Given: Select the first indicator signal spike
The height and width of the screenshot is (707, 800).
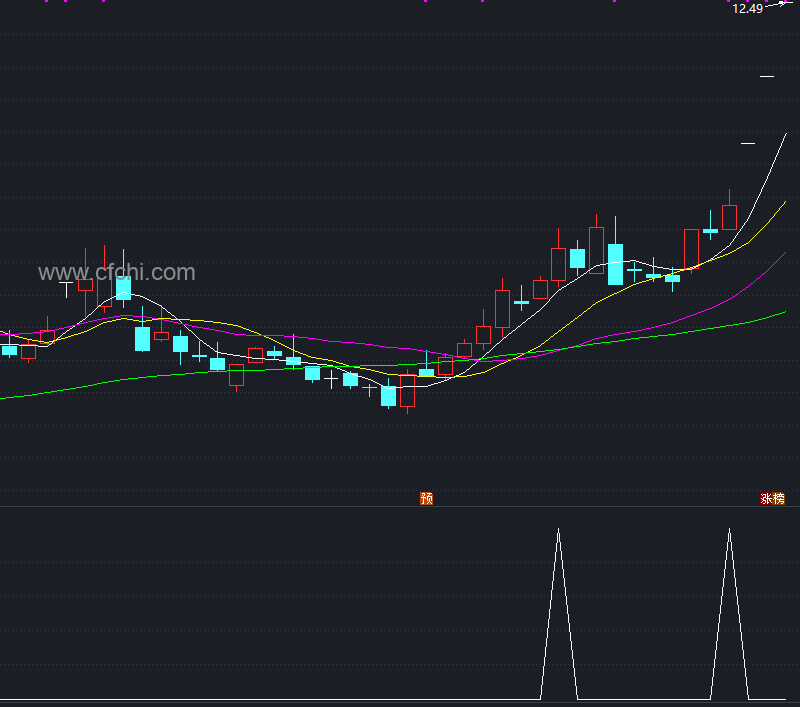Looking at the screenshot, I should click(x=559, y=612).
